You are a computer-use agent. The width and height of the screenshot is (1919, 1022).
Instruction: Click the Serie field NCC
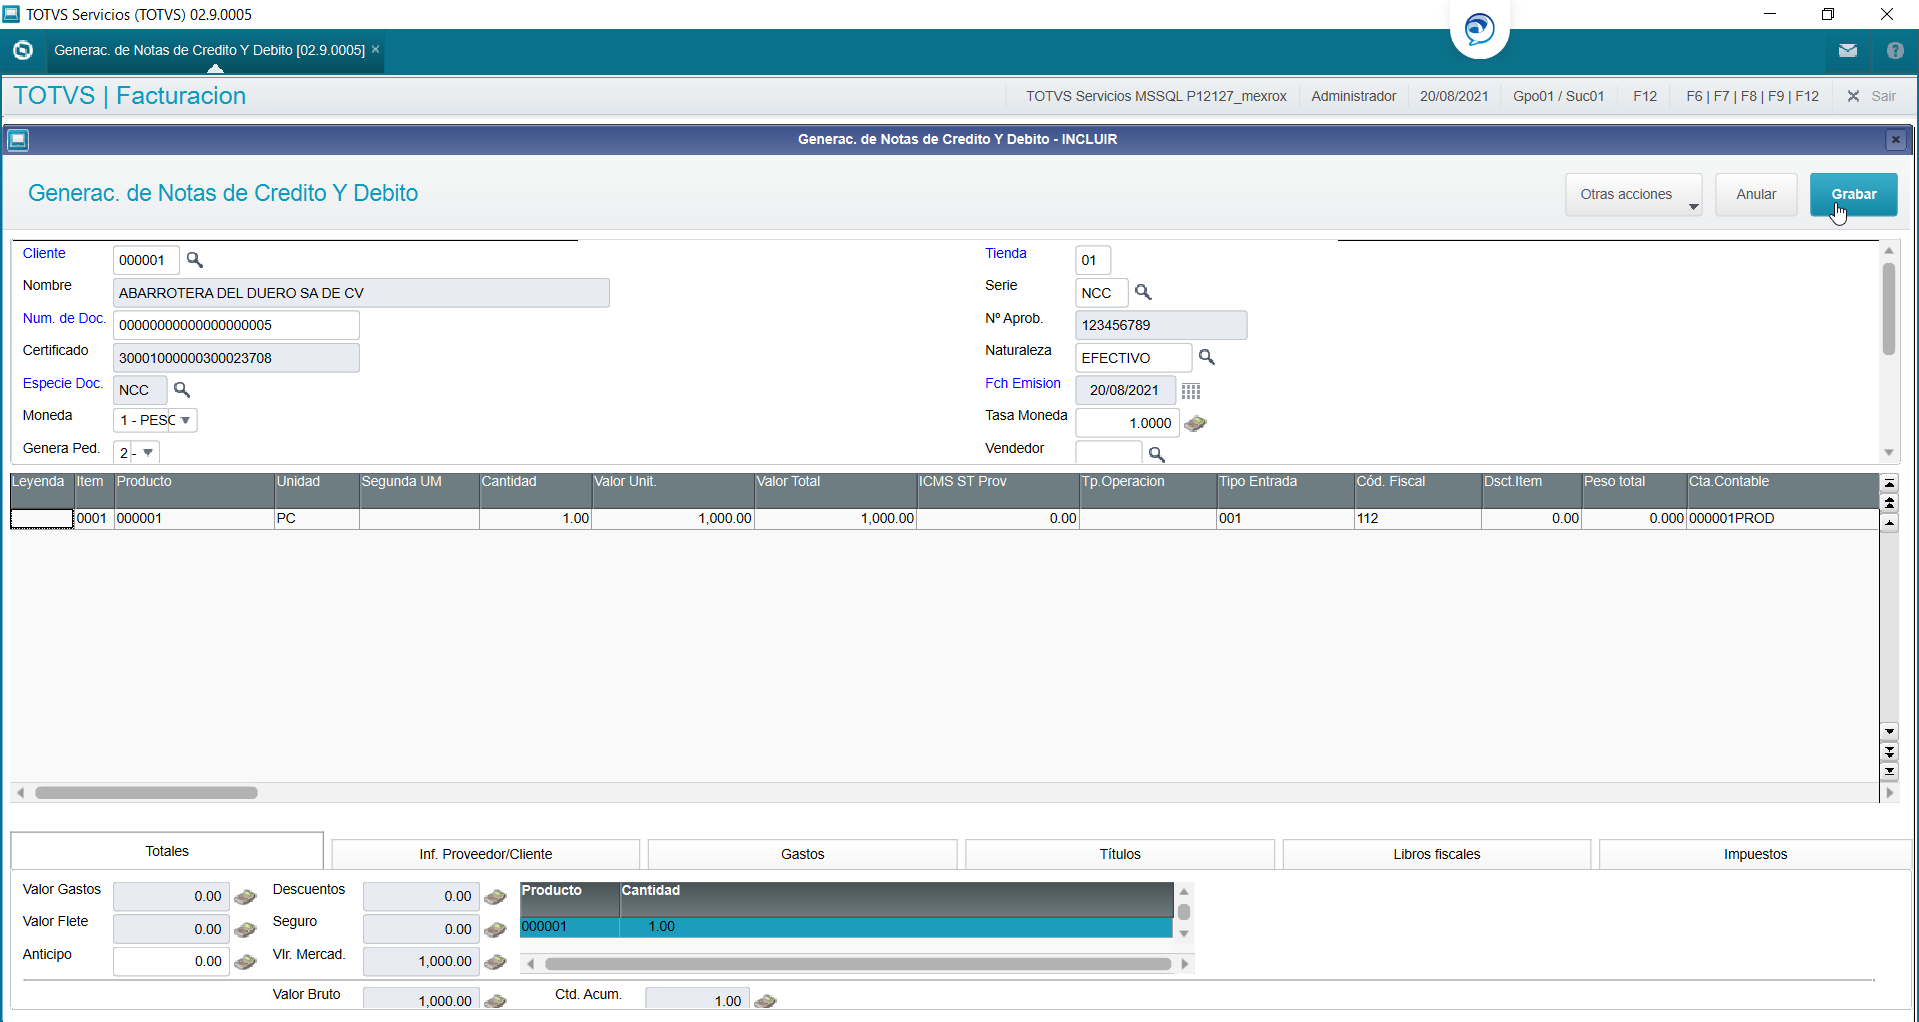(1102, 293)
